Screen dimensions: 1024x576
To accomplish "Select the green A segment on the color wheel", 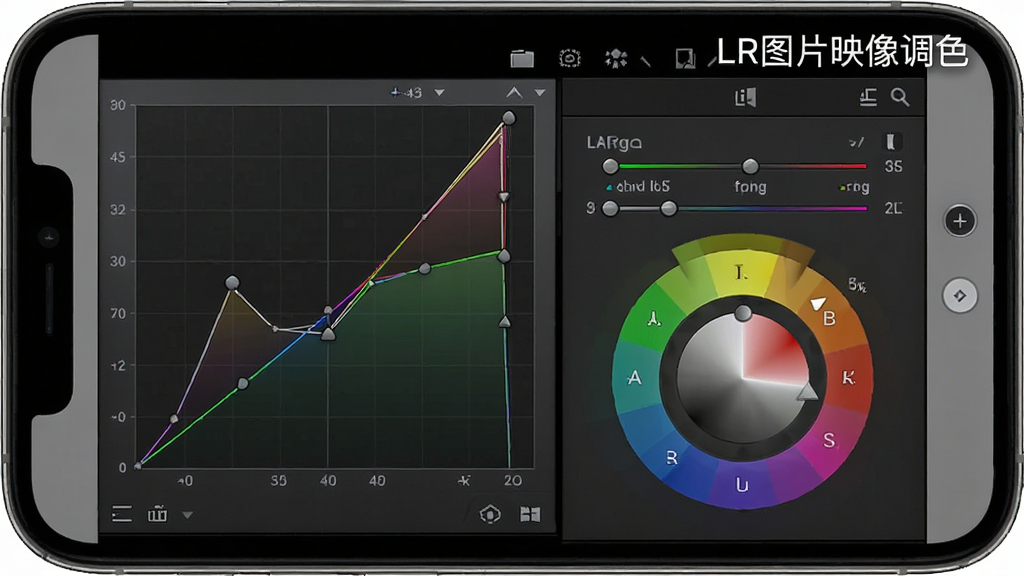I will 654,319.
